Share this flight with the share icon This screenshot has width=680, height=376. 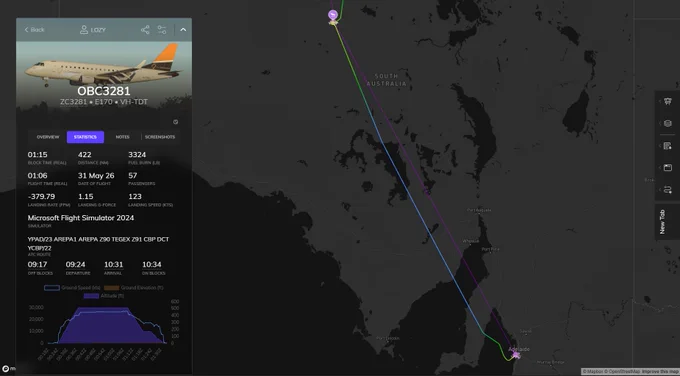click(145, 29)
